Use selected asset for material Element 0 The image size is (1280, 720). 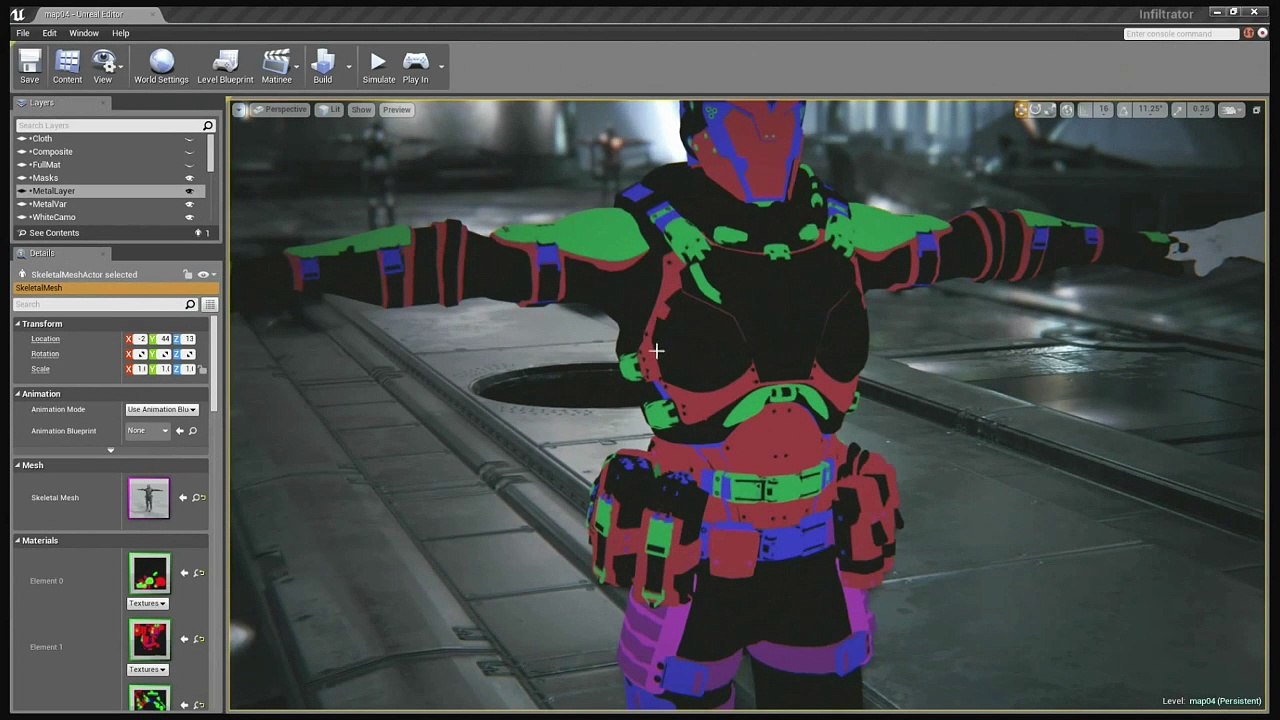click(183, 573)
